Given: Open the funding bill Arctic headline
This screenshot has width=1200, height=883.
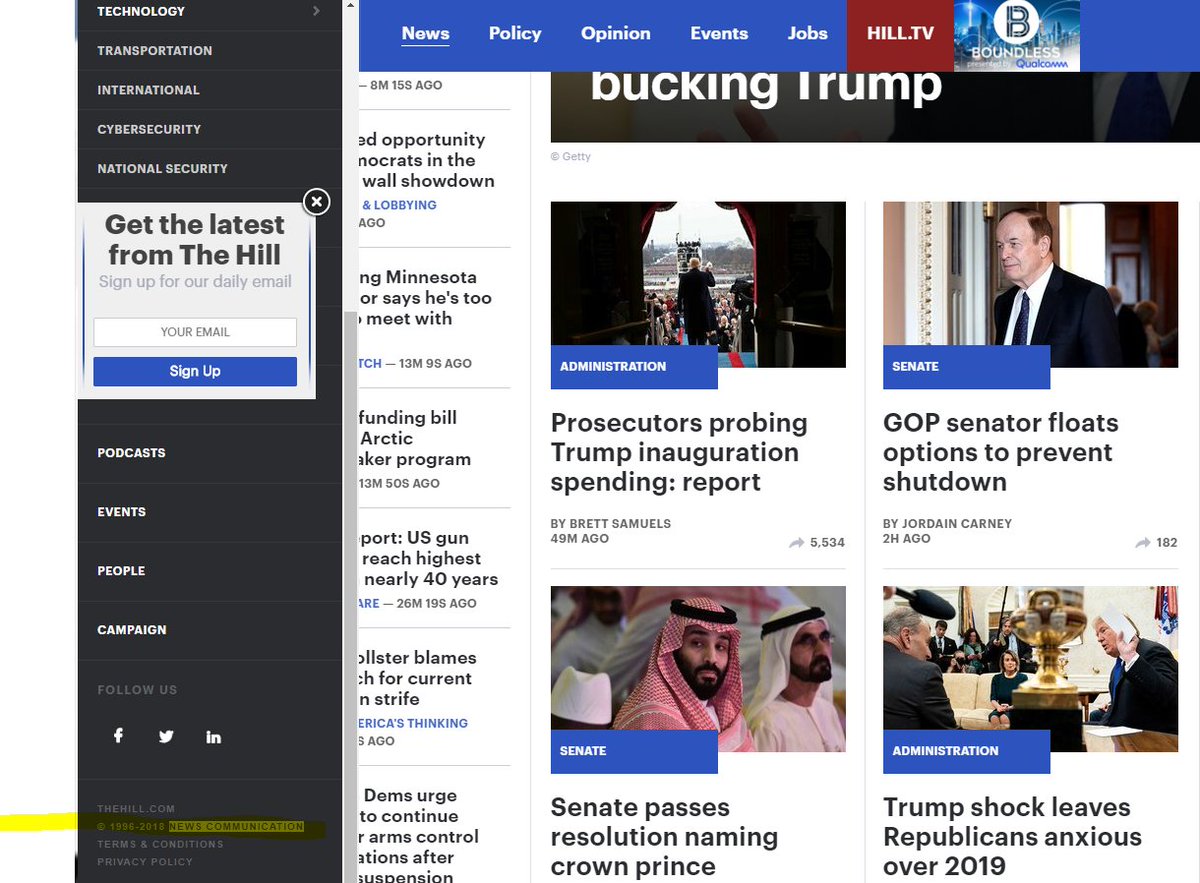Looking at the screenshot, I should coord(415,438).
